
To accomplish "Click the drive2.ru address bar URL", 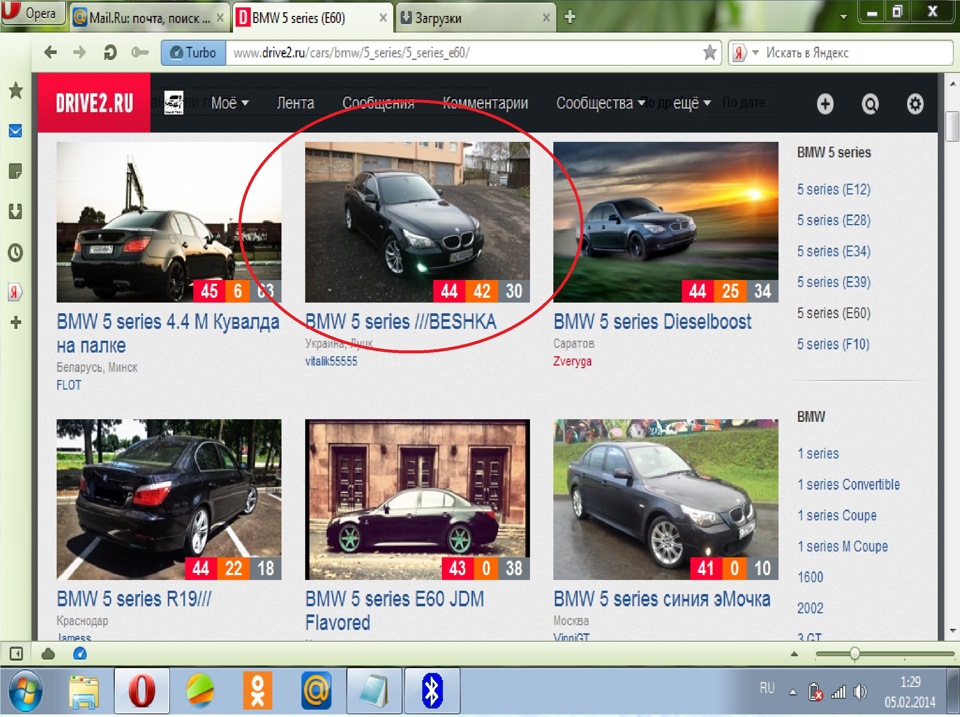I will tap(351, 53).
